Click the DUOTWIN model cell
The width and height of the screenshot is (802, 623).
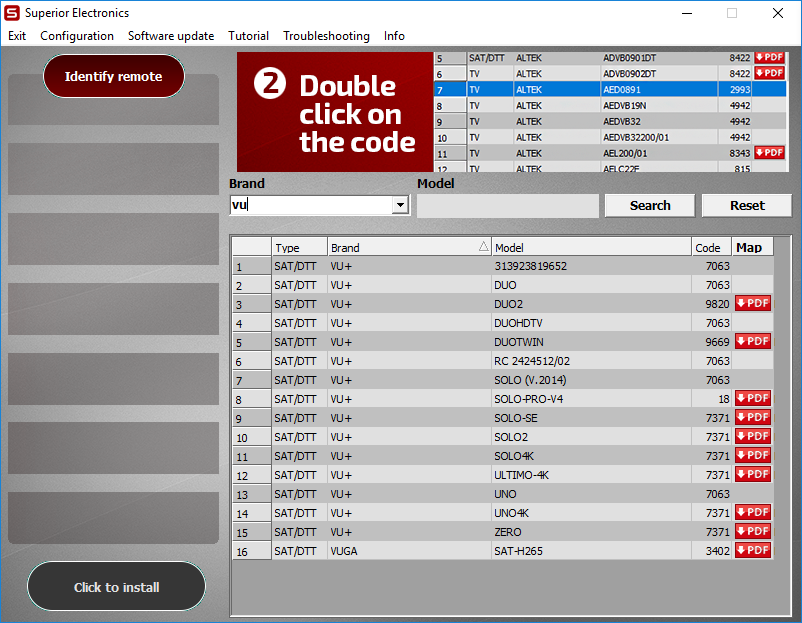591,342
